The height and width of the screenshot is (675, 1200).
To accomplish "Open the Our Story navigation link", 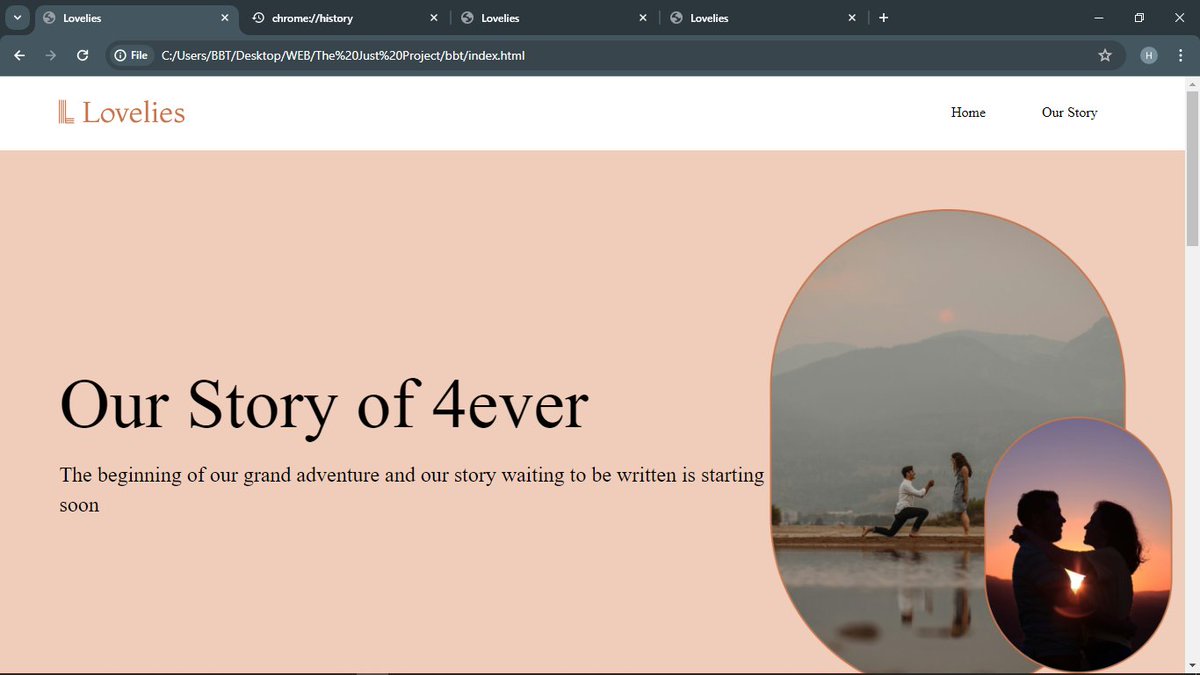I will (1069, 112).
